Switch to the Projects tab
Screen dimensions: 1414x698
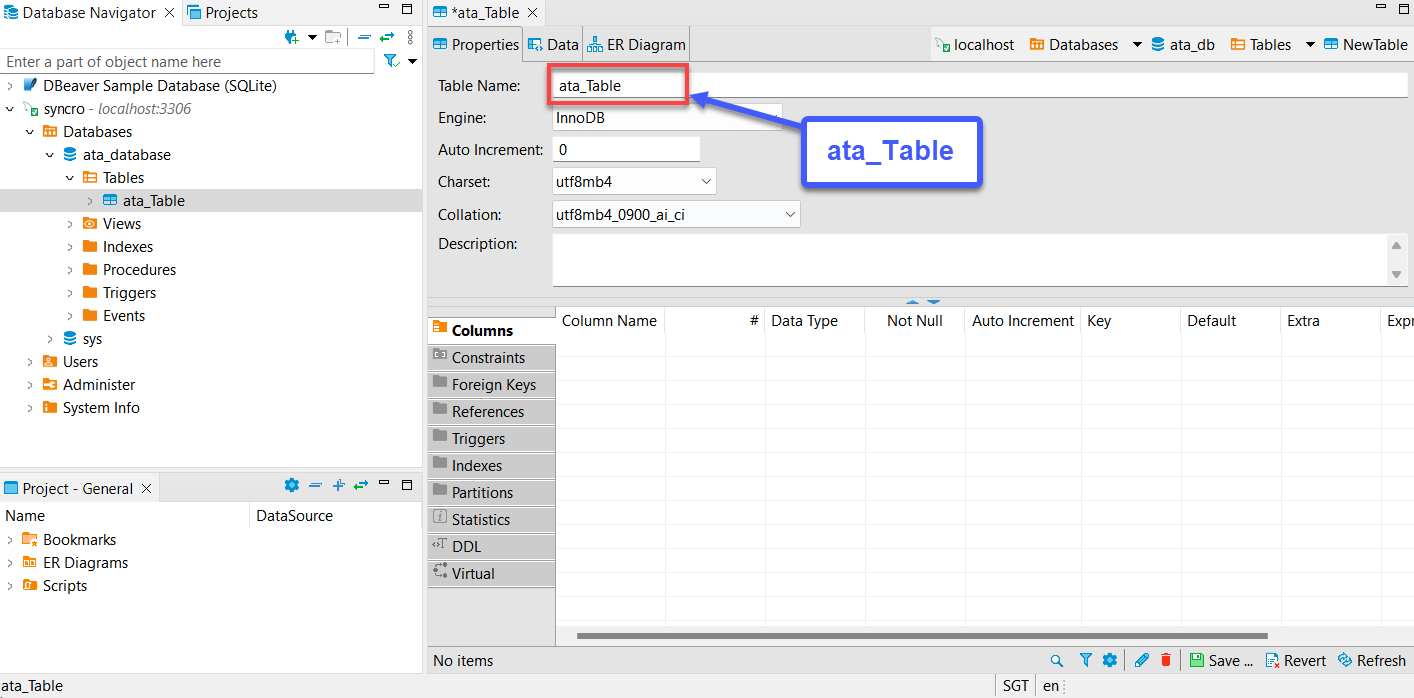[222, 13]
